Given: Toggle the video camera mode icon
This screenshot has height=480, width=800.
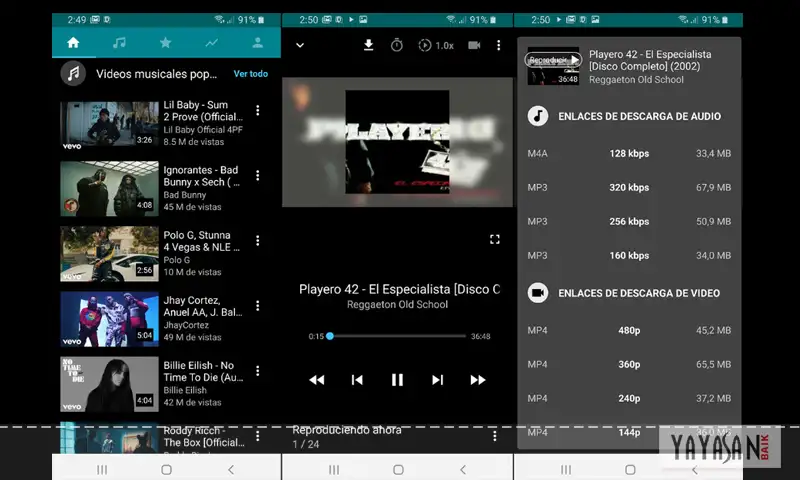Looking at the screenshot, I should [474, 45].
